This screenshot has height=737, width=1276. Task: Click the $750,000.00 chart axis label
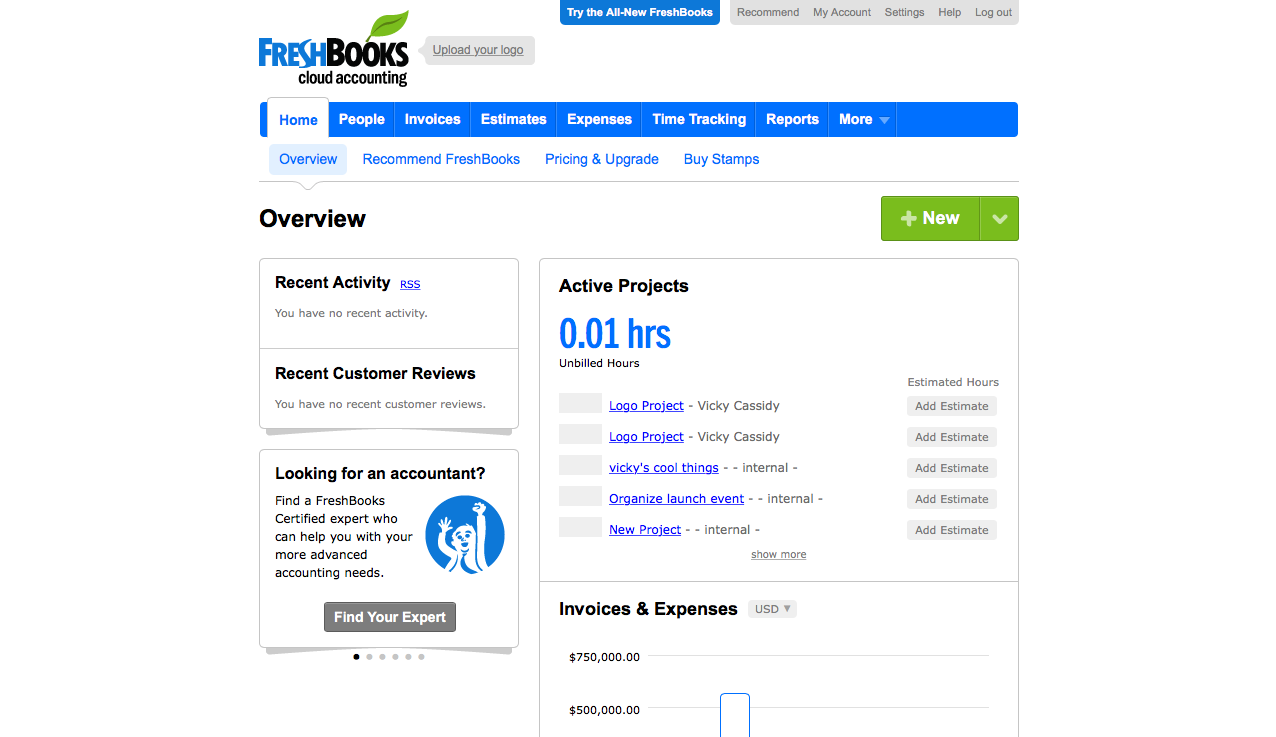(x=604, y=657)
